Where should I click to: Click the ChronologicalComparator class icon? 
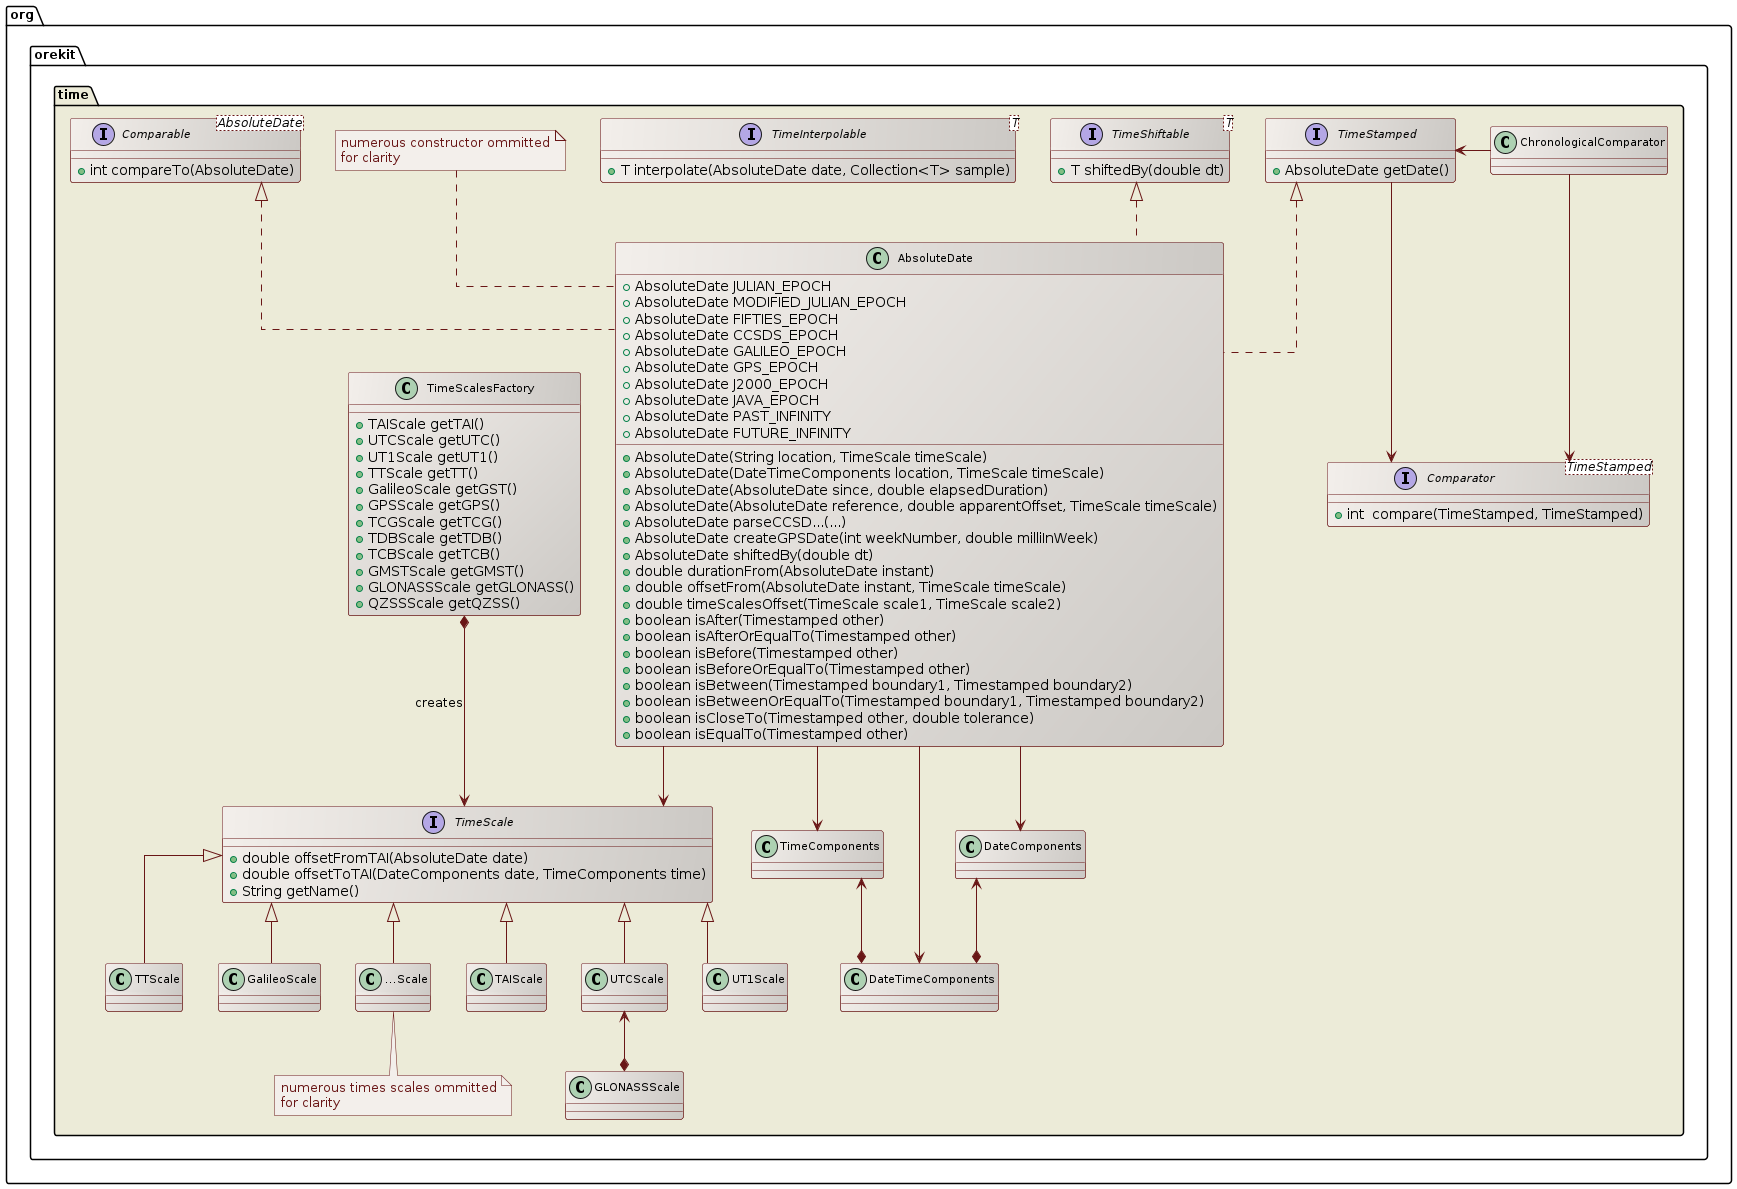(1506, 141)
